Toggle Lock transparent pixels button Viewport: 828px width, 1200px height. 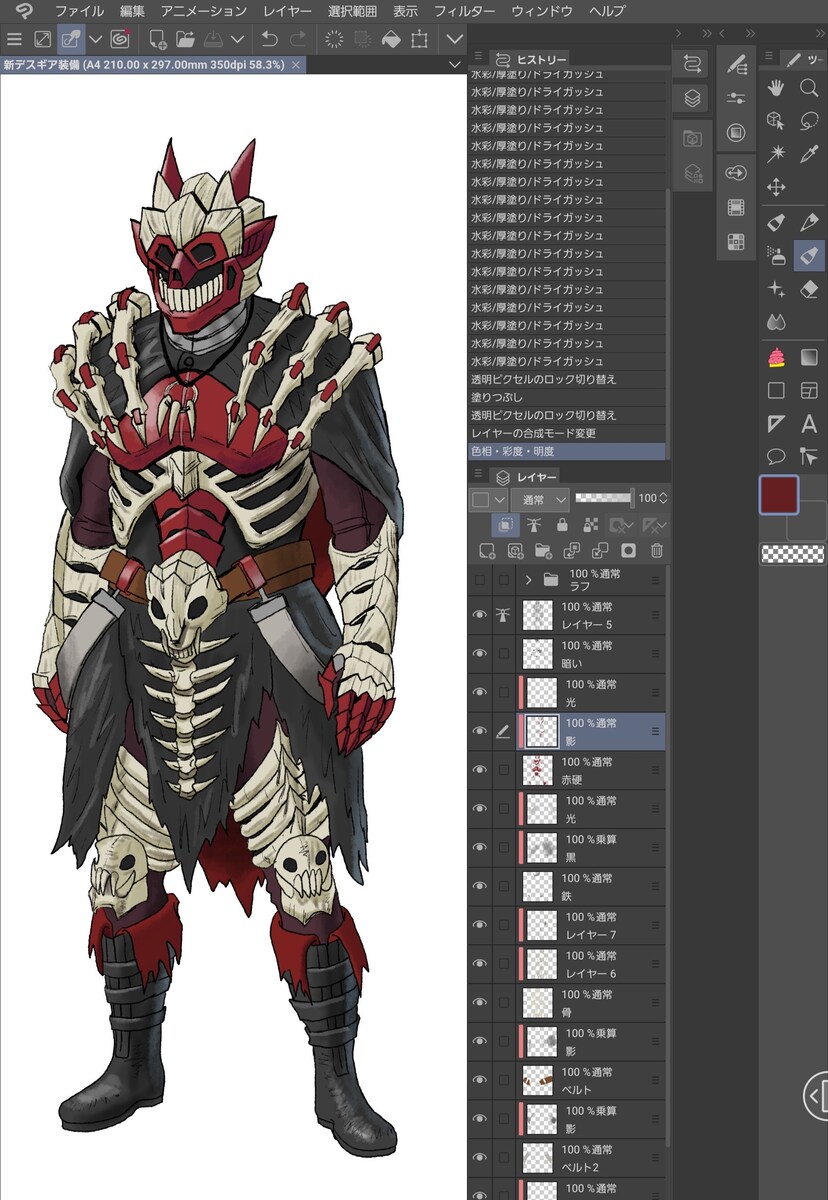[x=590, y=525]
